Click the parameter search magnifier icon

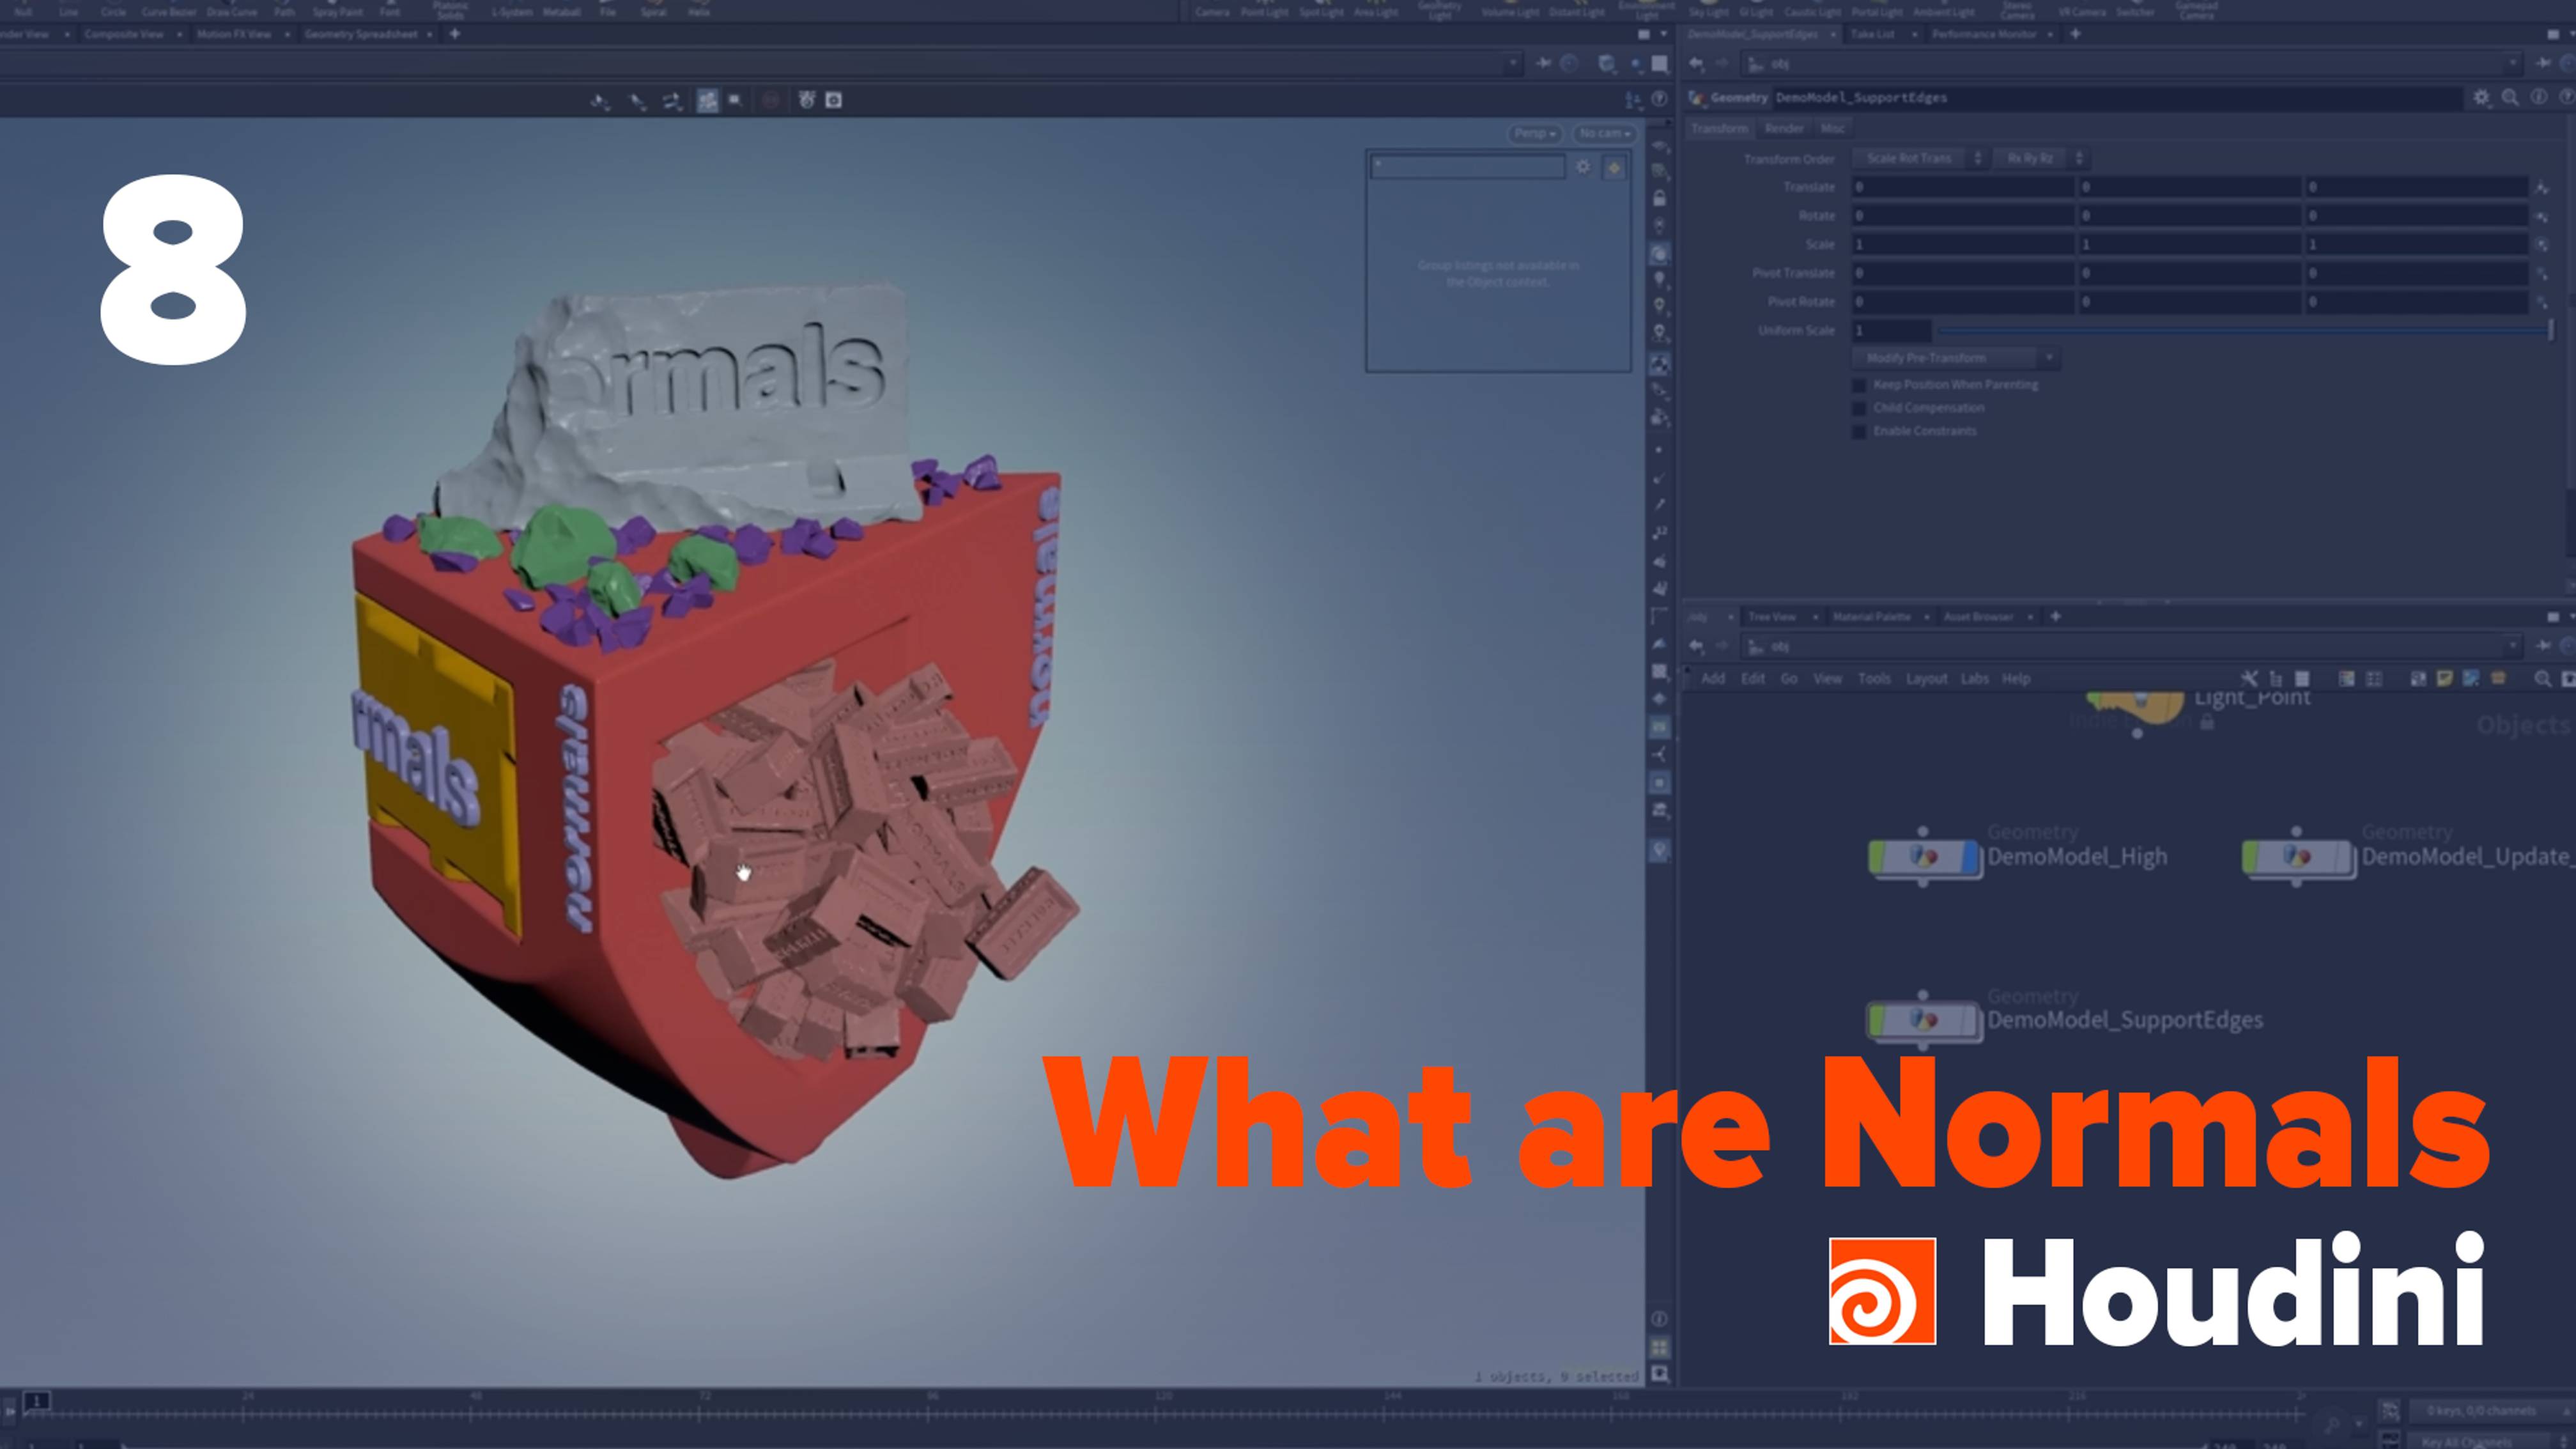coord(2510,97)
